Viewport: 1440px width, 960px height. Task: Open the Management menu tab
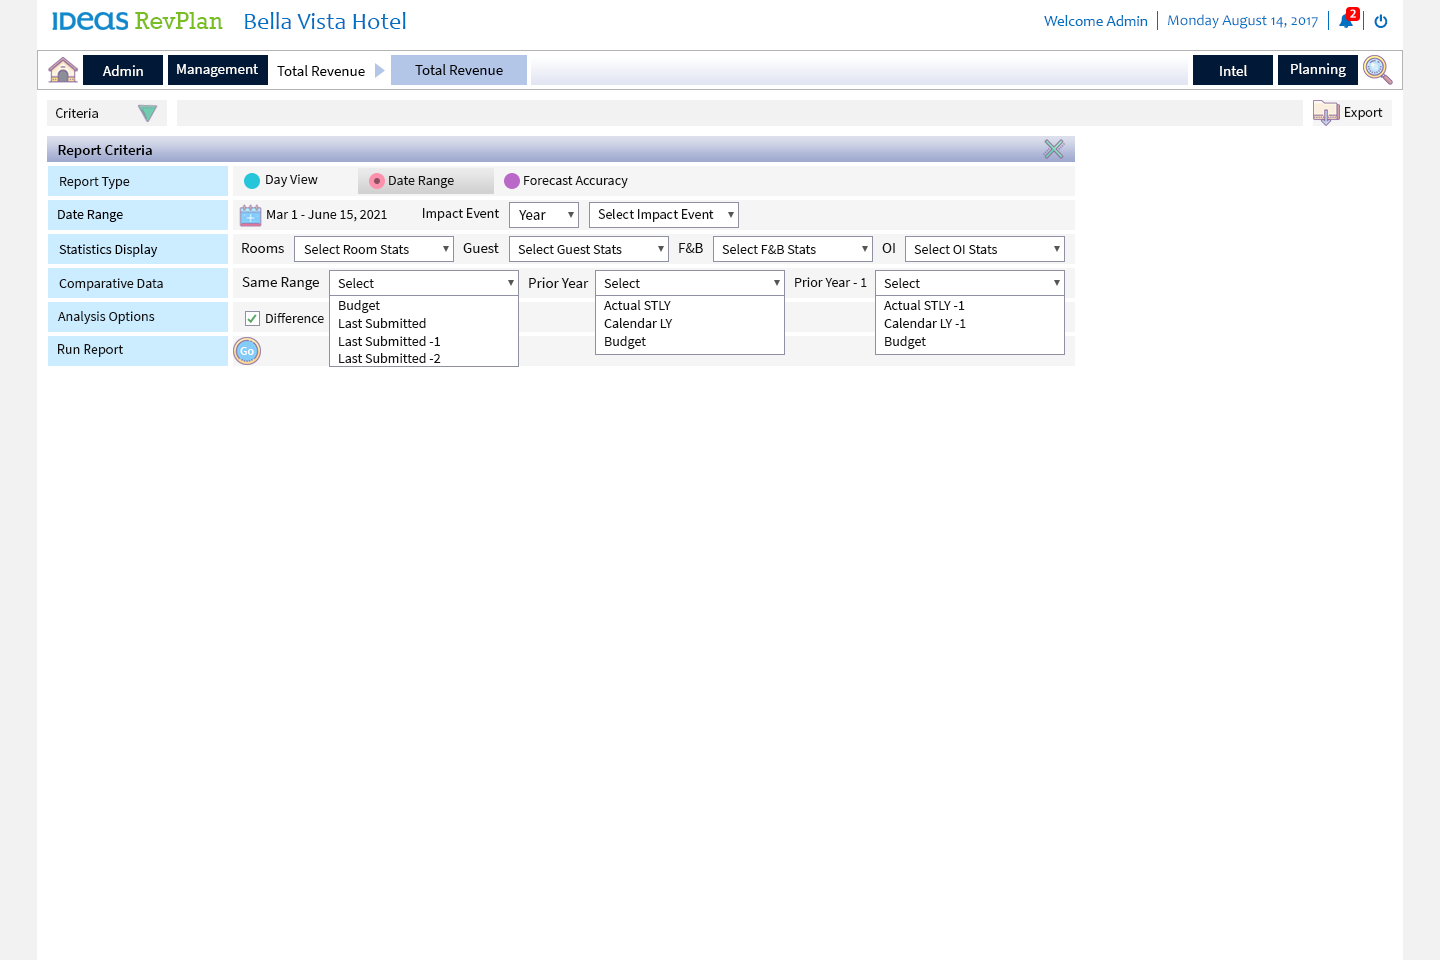coord(217,70)
